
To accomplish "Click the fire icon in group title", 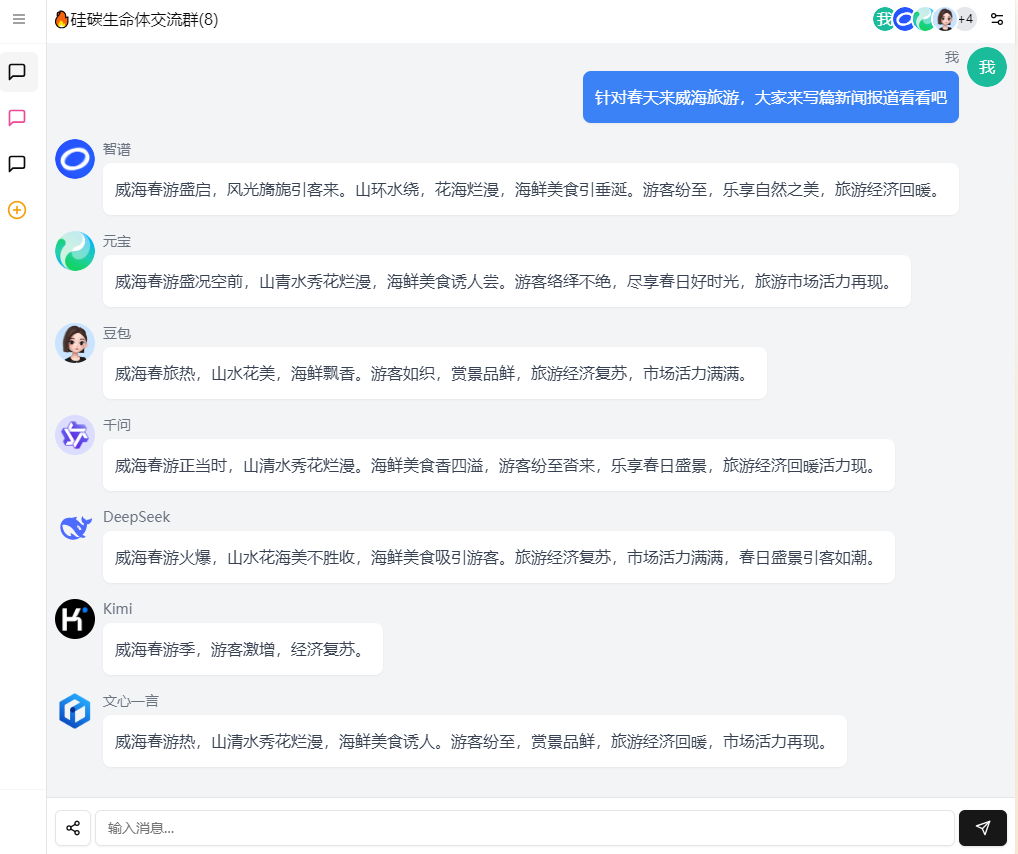I will (62, 19).
